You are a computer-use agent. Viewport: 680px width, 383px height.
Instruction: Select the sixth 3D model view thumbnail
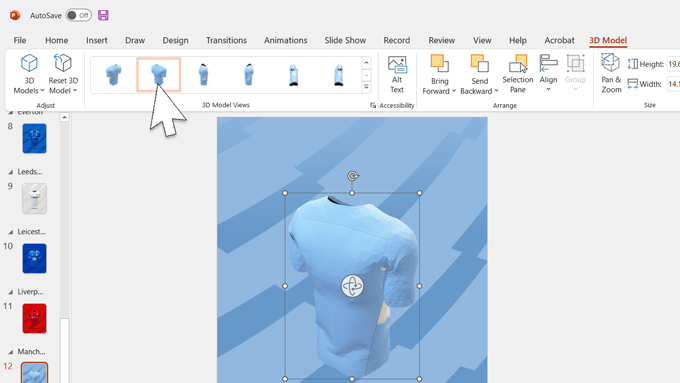point(339,75)
